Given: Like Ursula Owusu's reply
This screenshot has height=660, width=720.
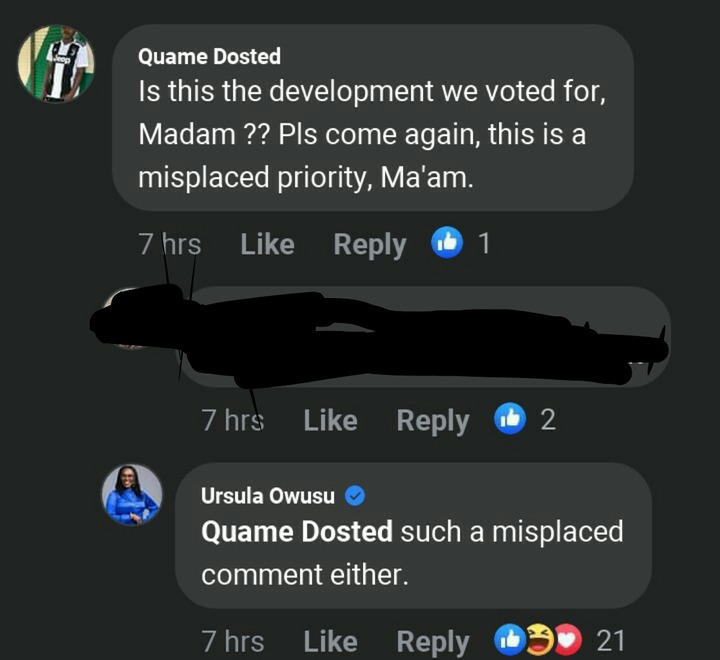Looking at the screenshot, I should (x=330, y=642).
